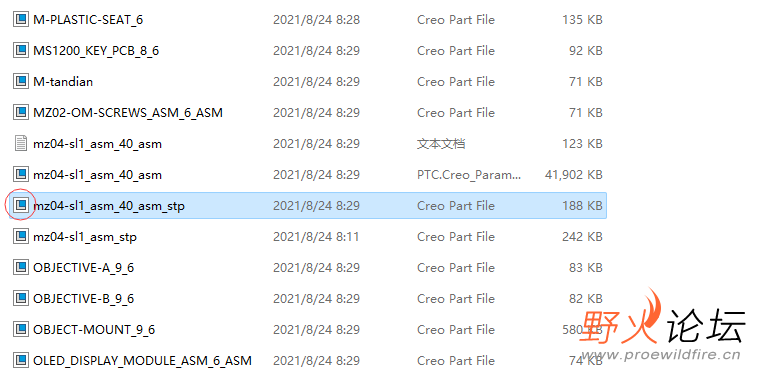Screen dimensions: 765x371
Task: Select the mz04-sl1_asm_stp file icon
Action: coord(20,237)
